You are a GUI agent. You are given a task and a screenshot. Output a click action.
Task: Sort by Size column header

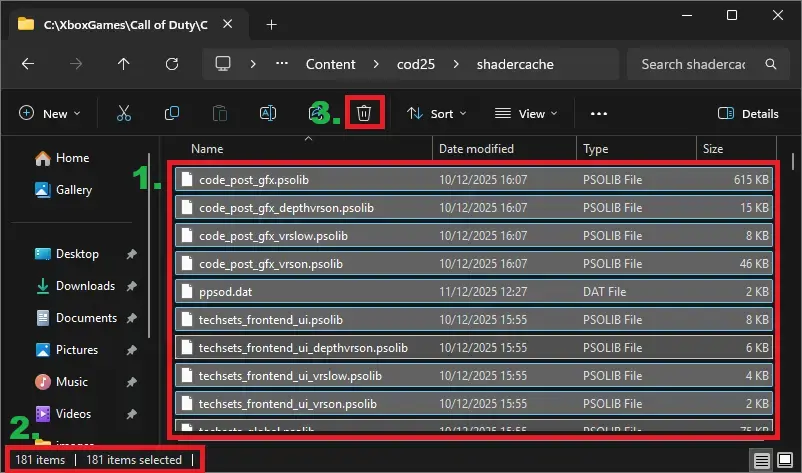712,149
